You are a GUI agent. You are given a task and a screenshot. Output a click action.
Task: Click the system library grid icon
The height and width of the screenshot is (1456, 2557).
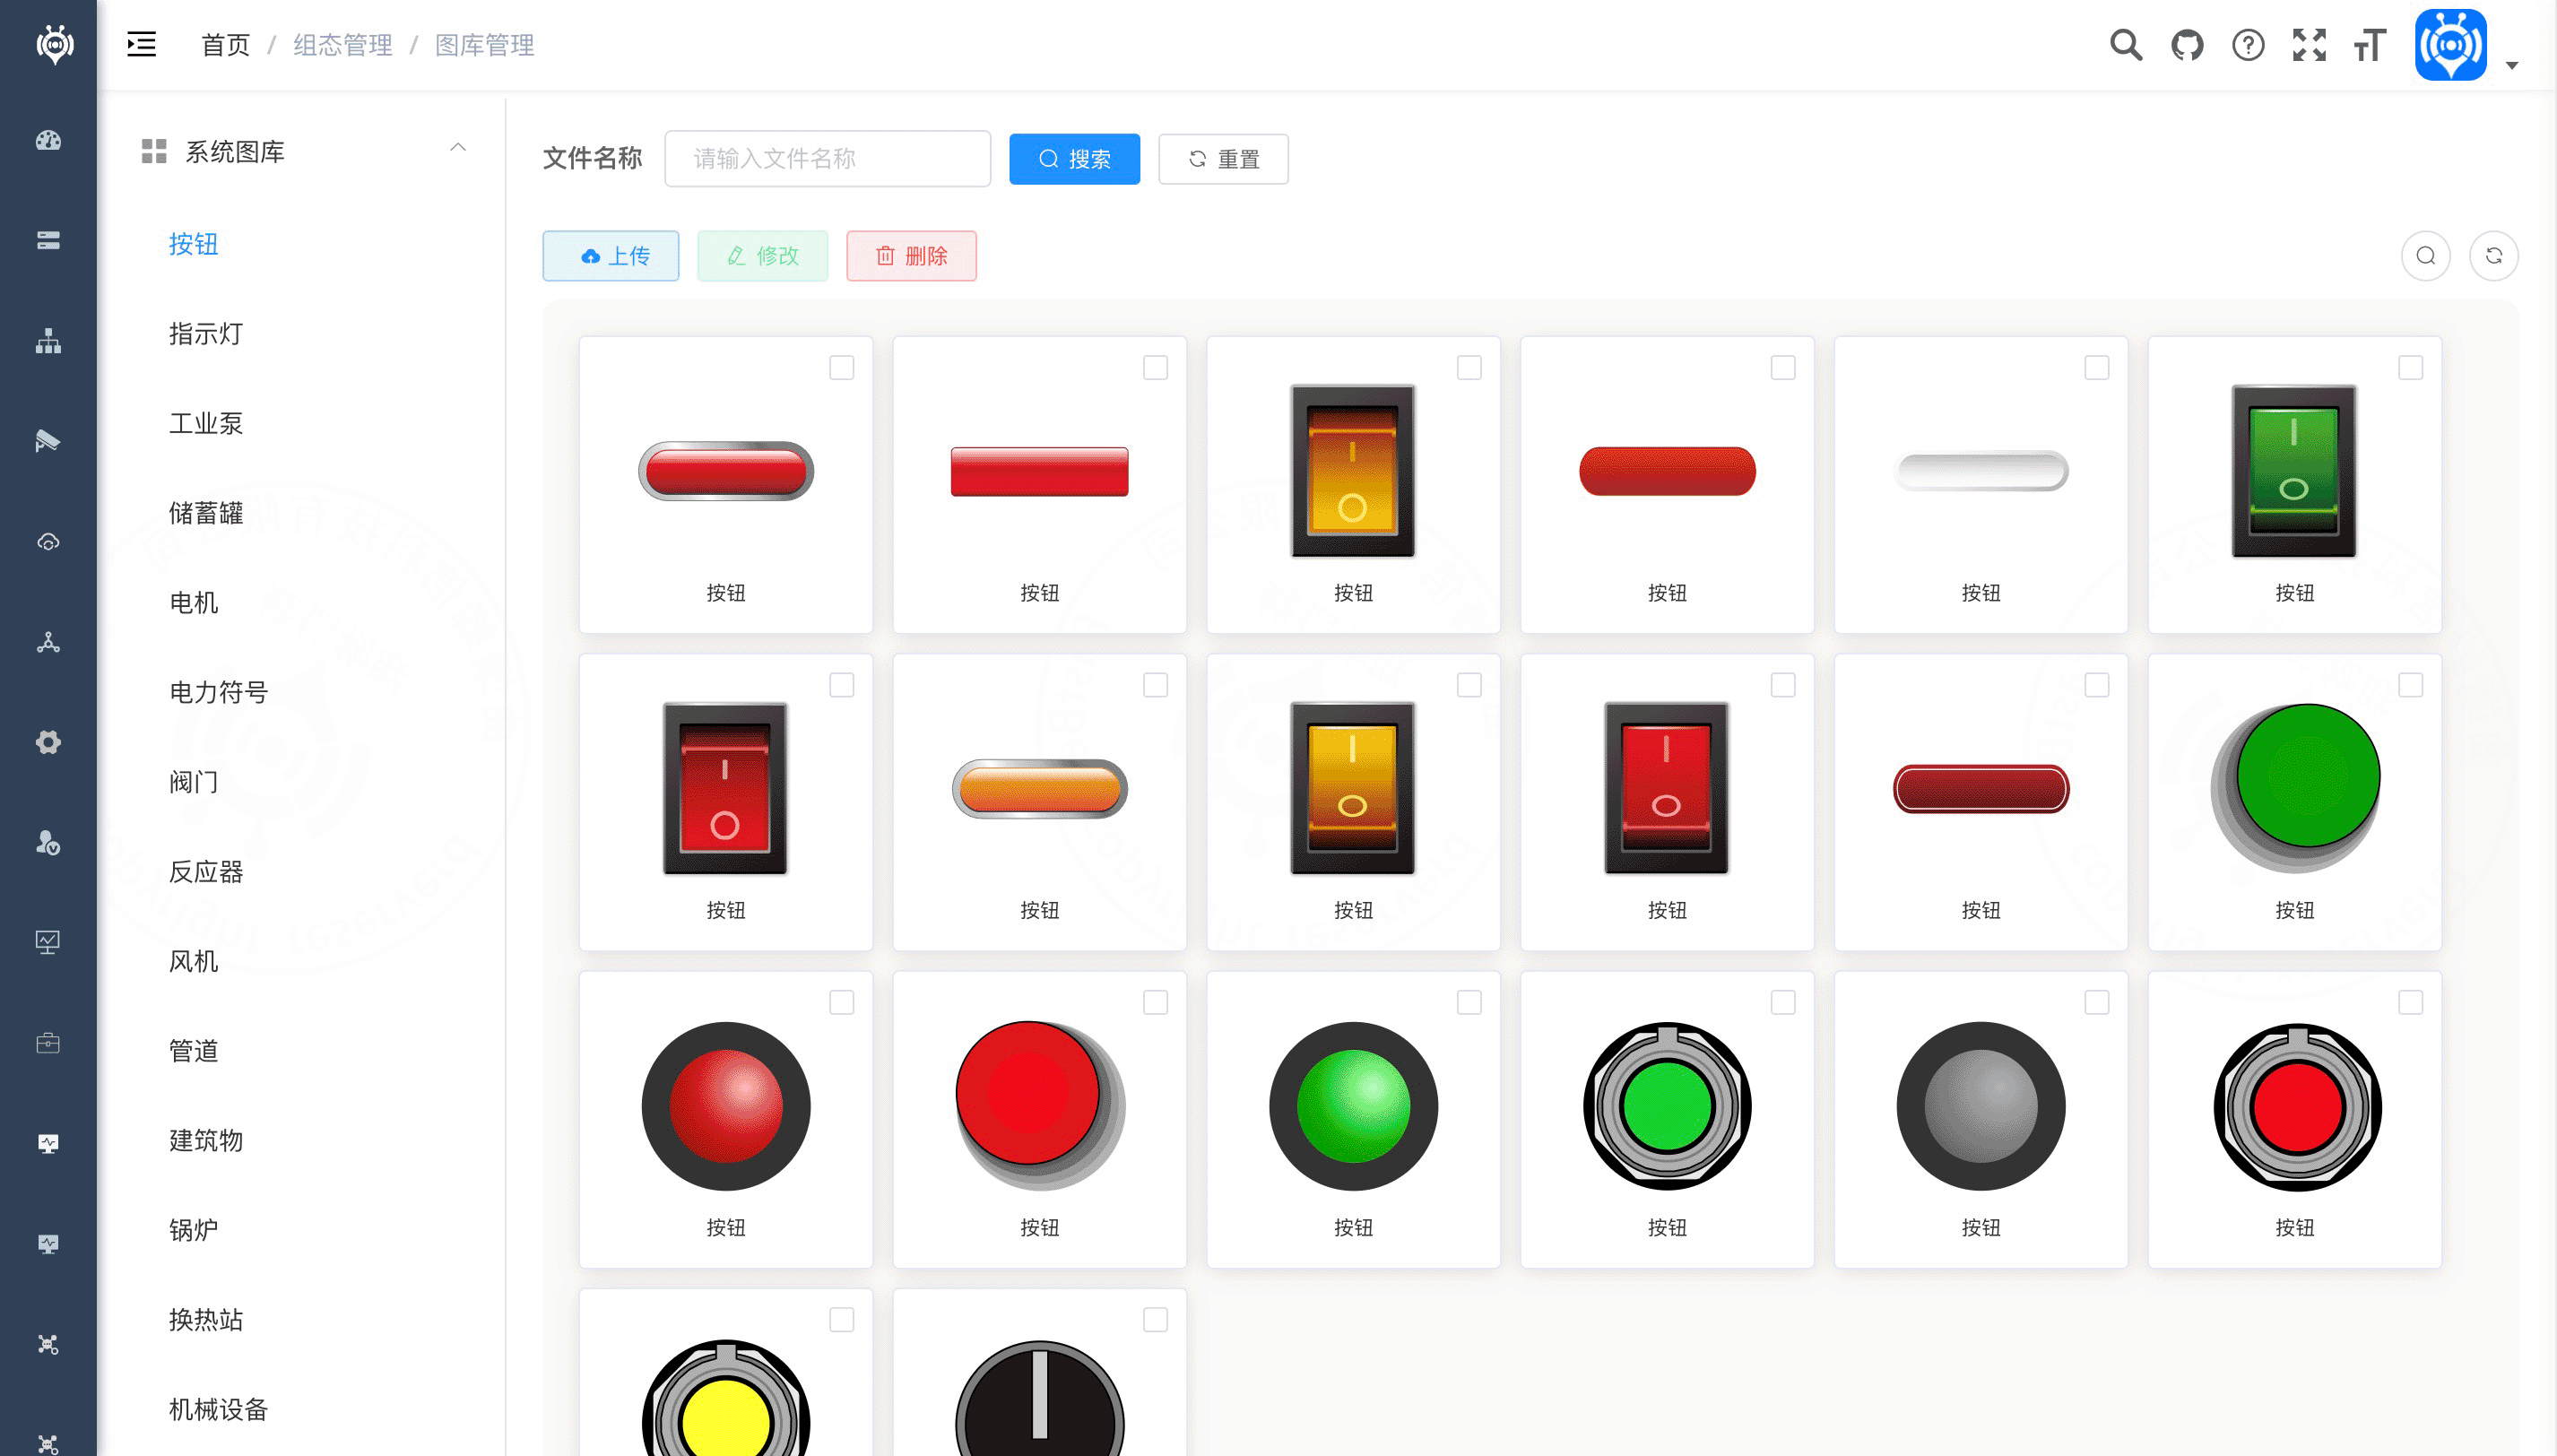154,151
